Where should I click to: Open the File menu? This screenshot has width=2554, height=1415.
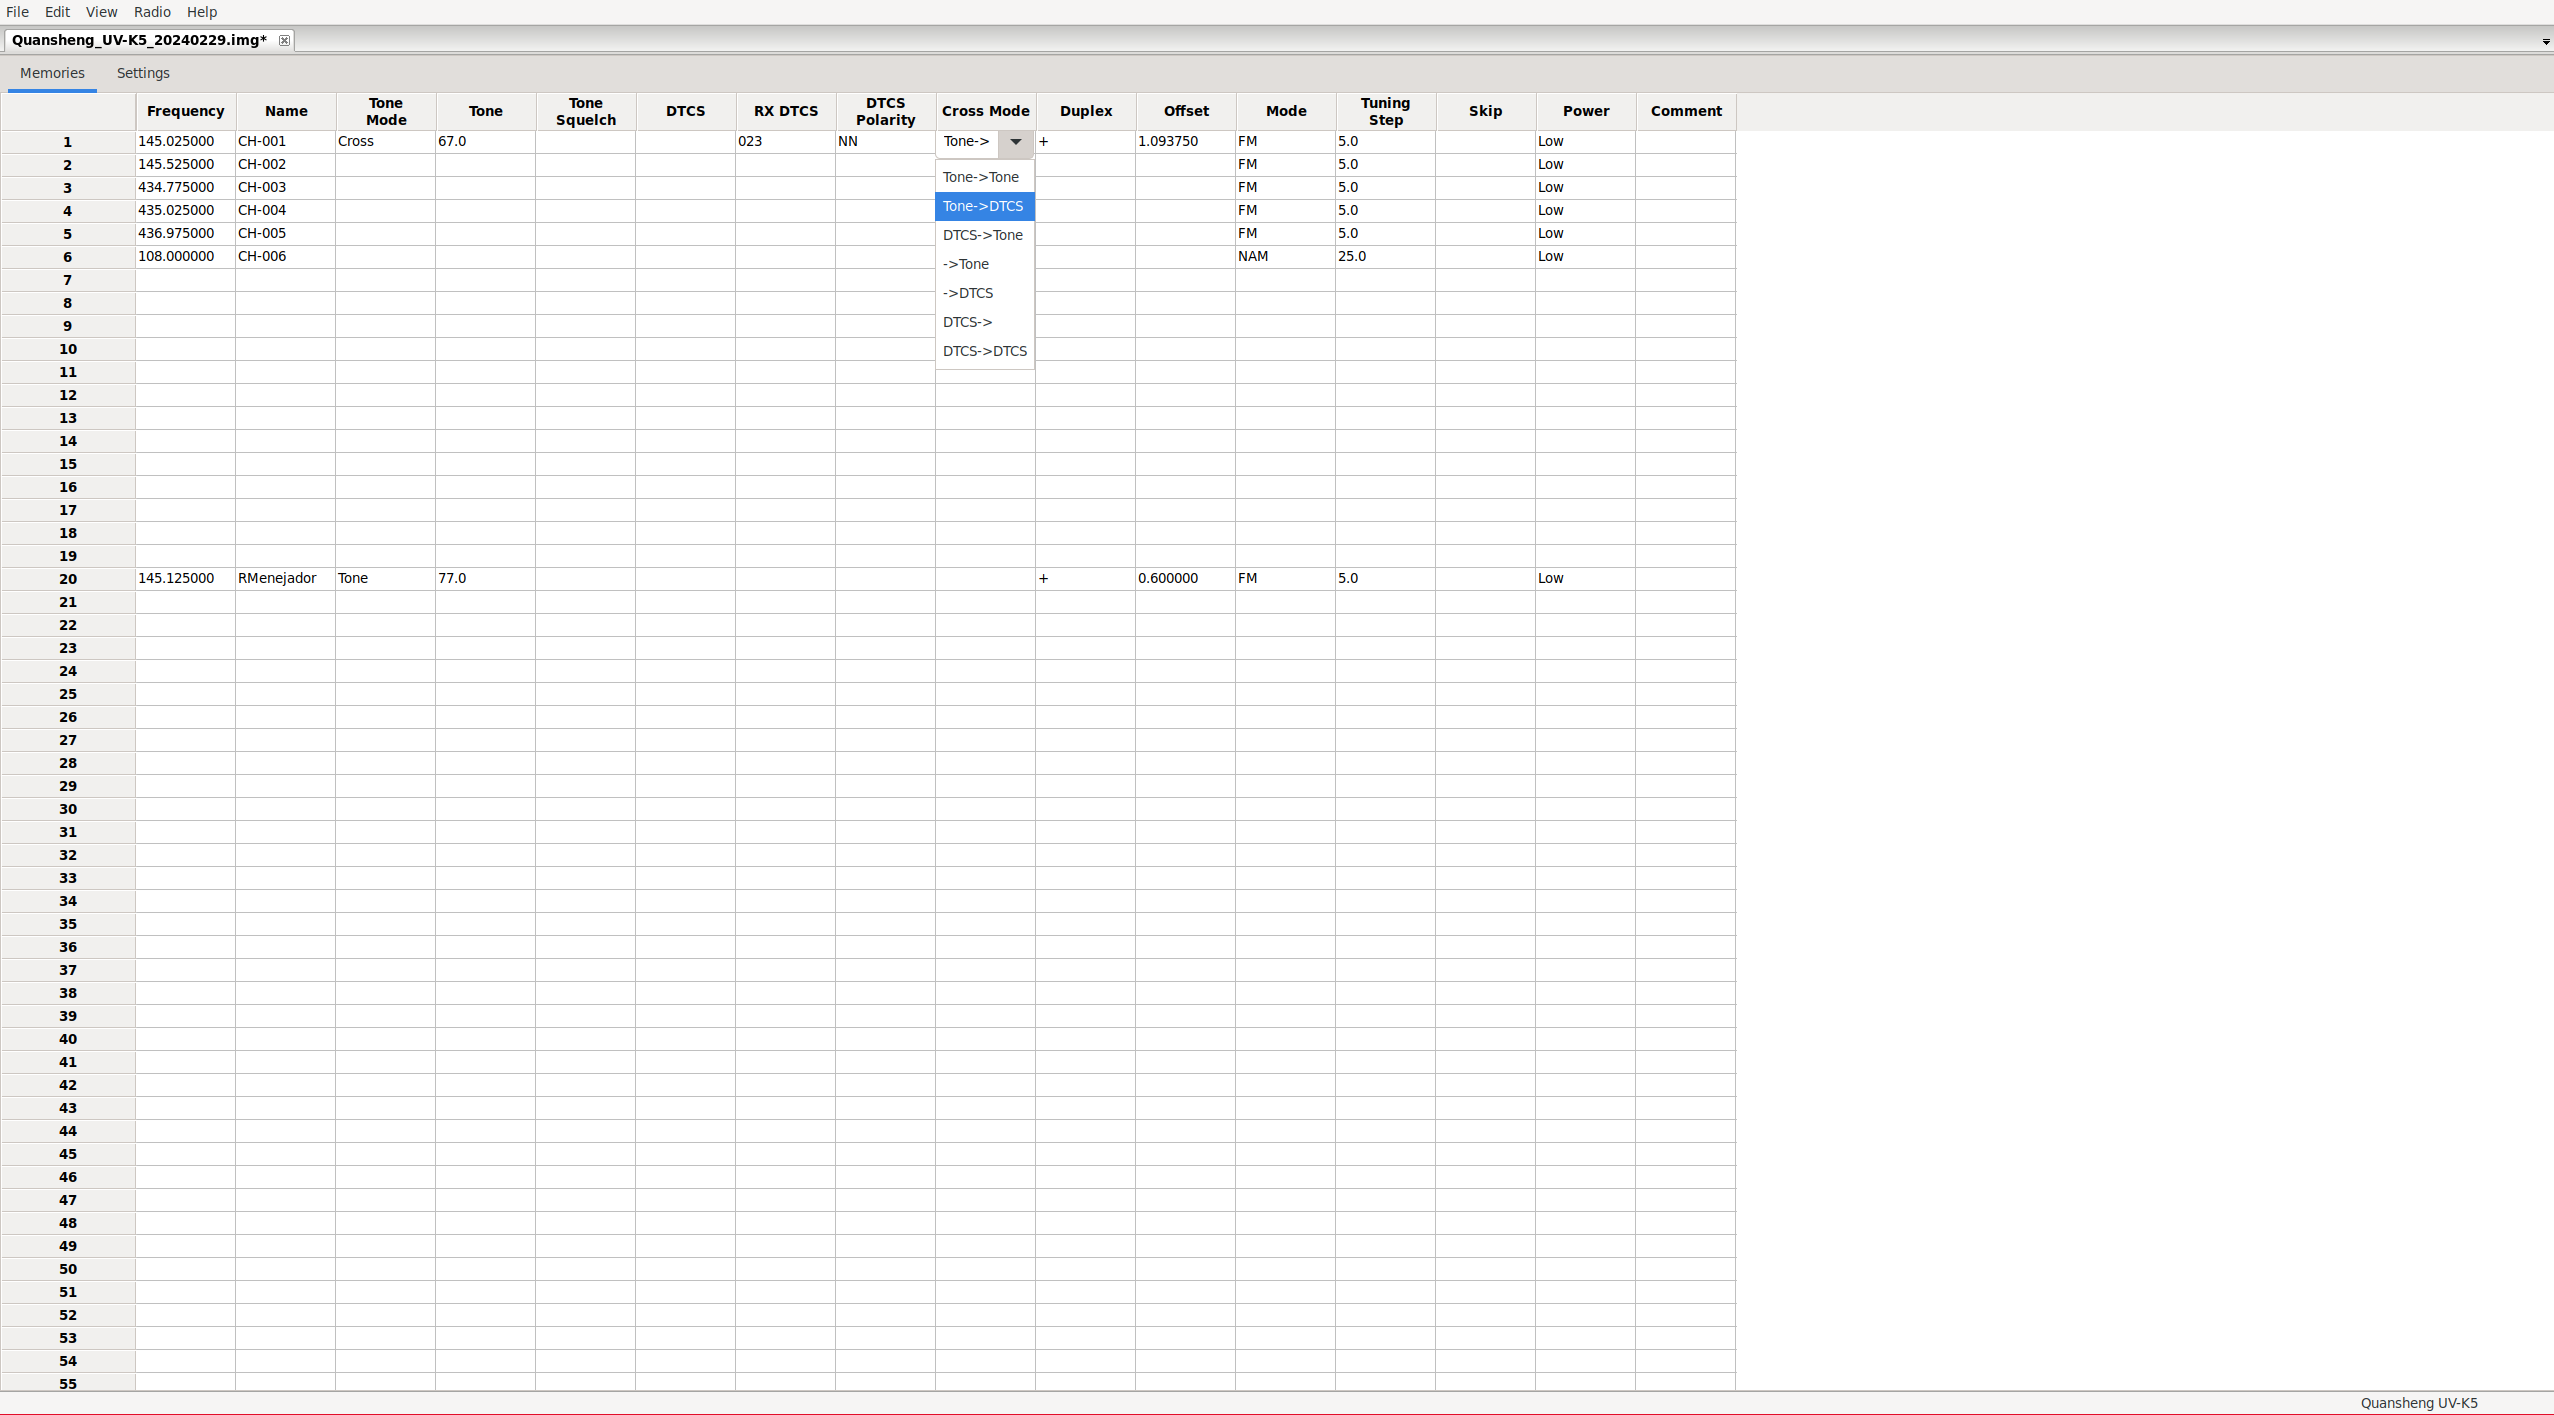point(17,12)
